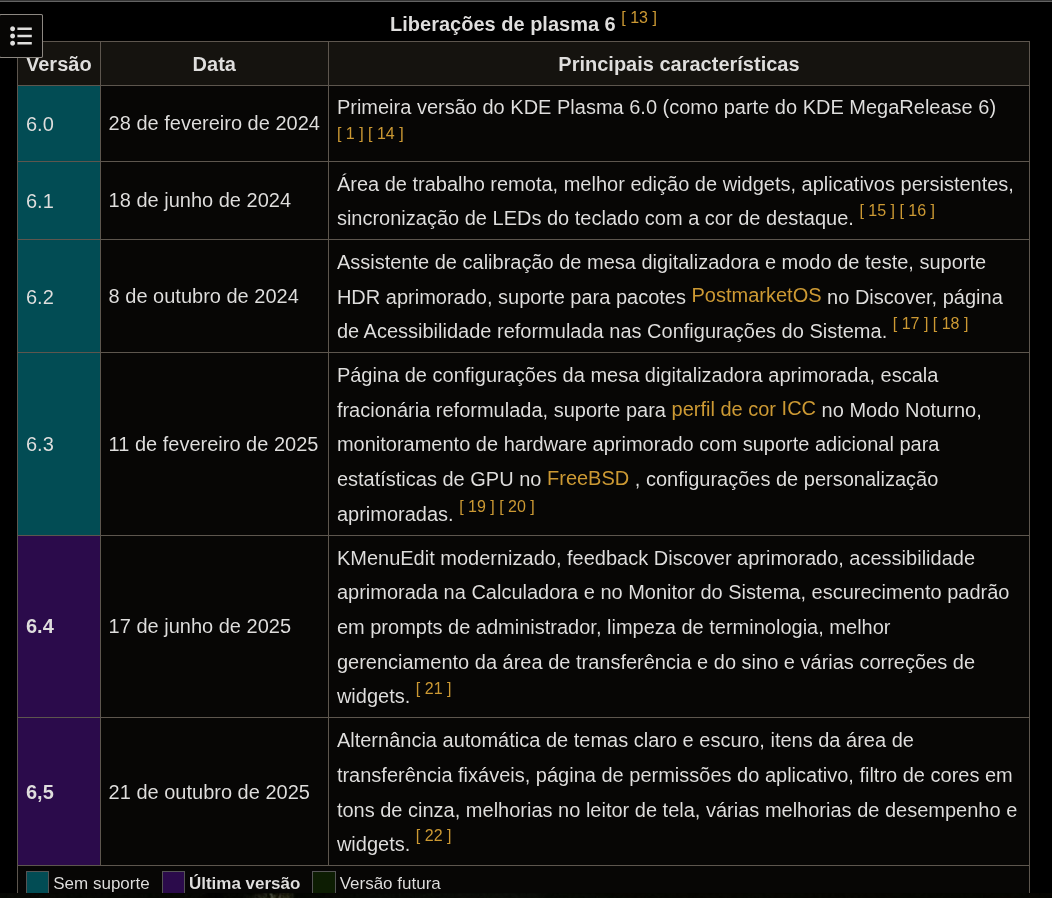Click the Sem suporte teal legend swatch
This screenshot has height=898, width=1052.
38,883
